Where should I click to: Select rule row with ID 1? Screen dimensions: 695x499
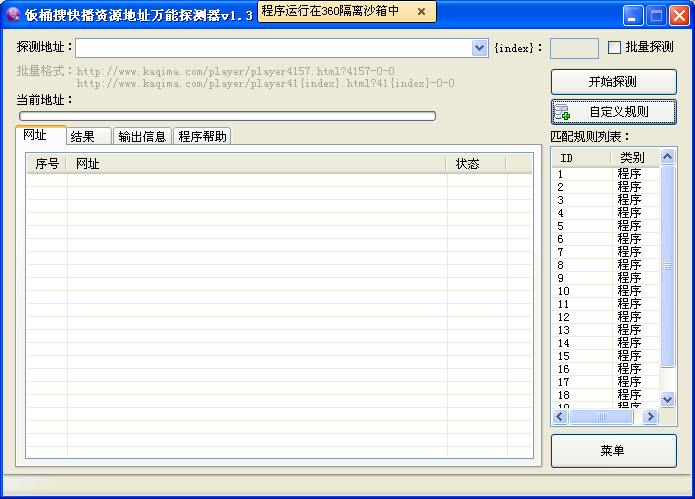[x=606, y=174]
